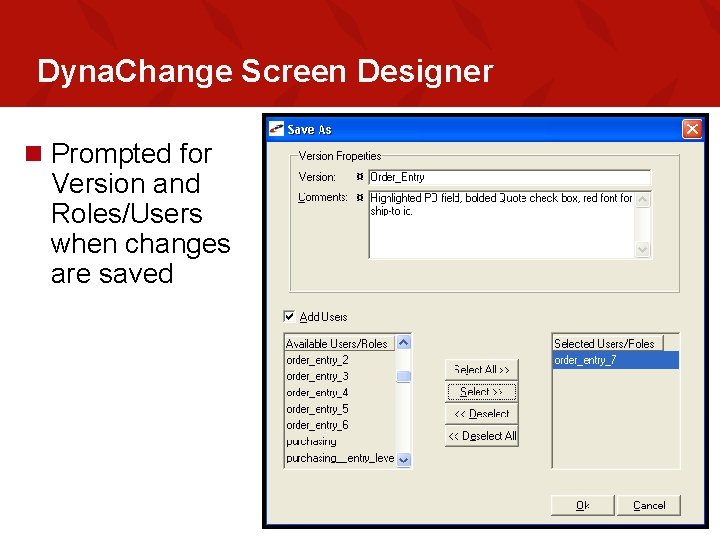Click the Comments scrollbar down arrow
The image size is (720, 540).
pos(643,249)
